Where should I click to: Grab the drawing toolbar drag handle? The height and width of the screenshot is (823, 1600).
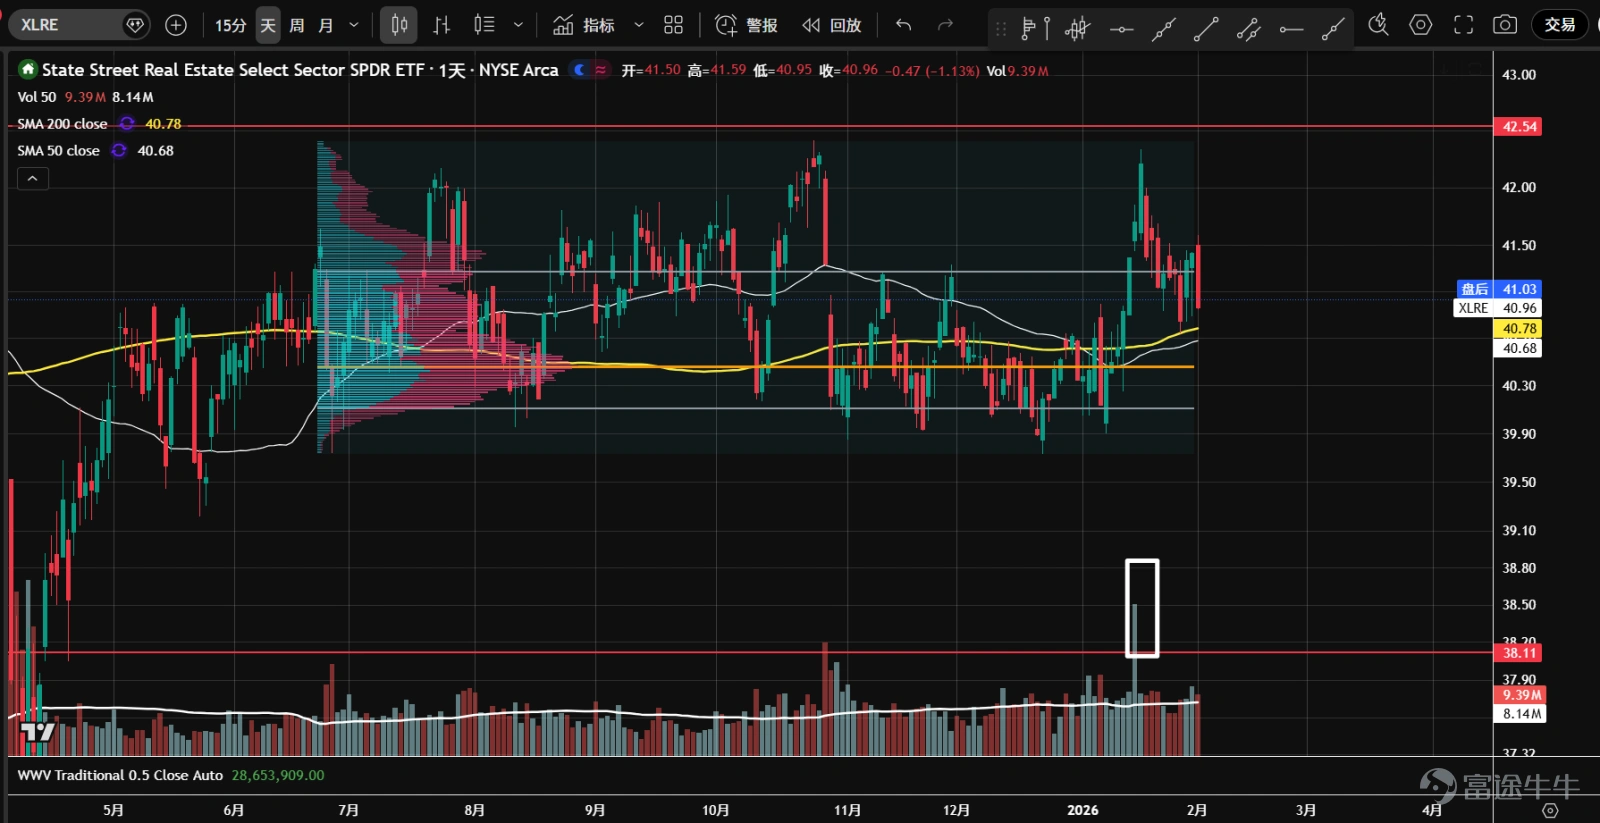[1001, 28]
